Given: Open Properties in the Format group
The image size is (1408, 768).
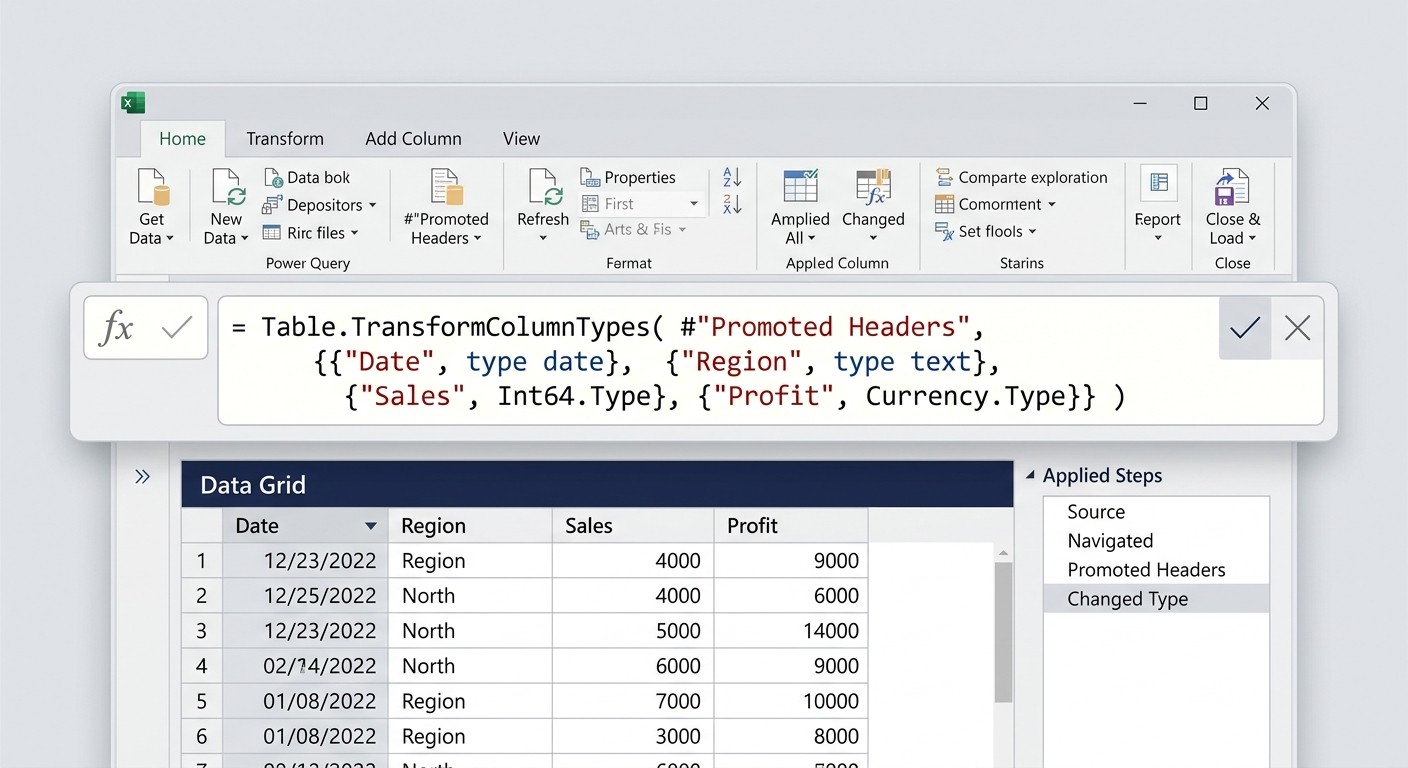Looking at the screenshot, I should (x=628, y=177).
